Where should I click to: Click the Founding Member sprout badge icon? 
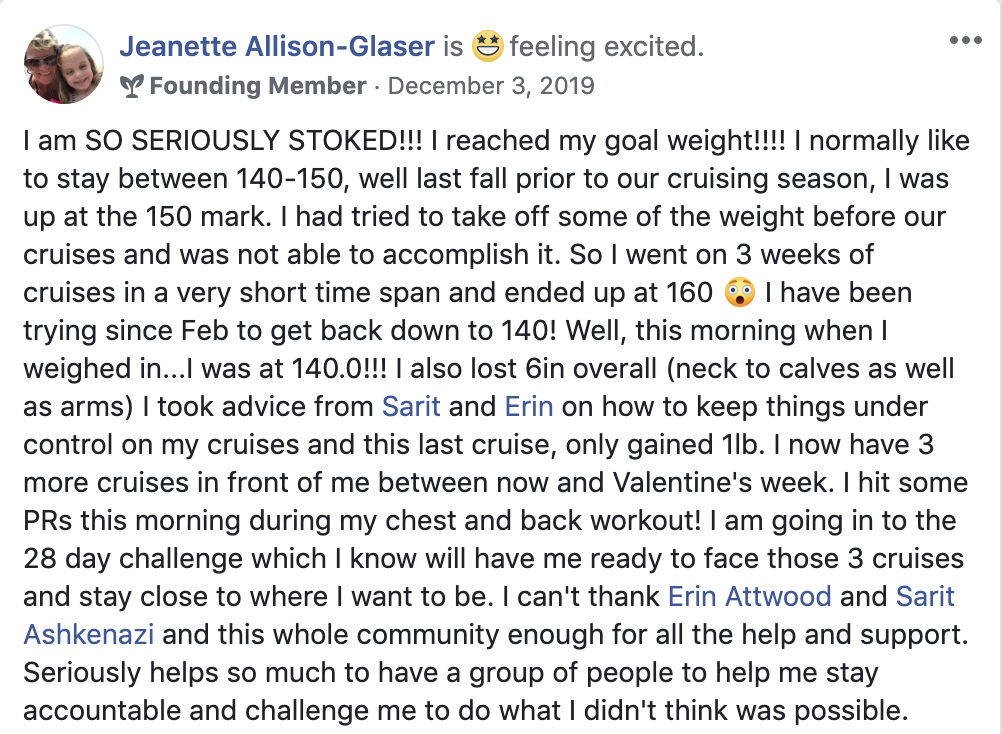tap(132, 86)
